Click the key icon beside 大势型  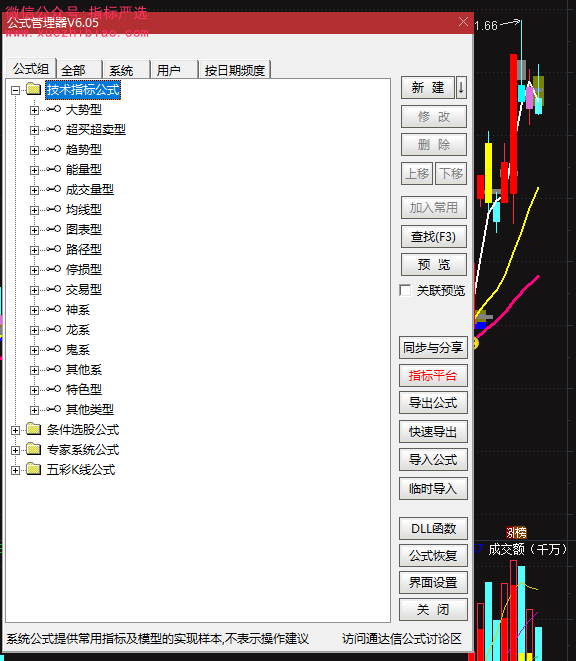54,109
